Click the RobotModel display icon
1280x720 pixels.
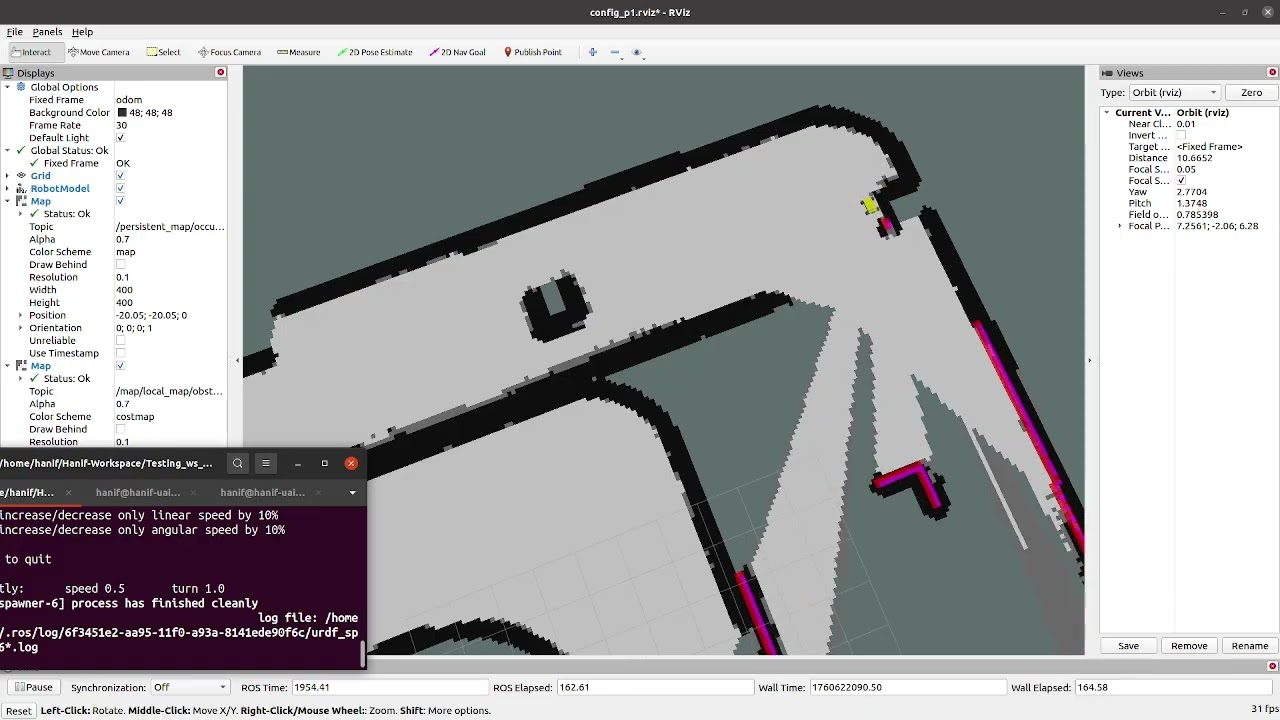pos(21,189)
